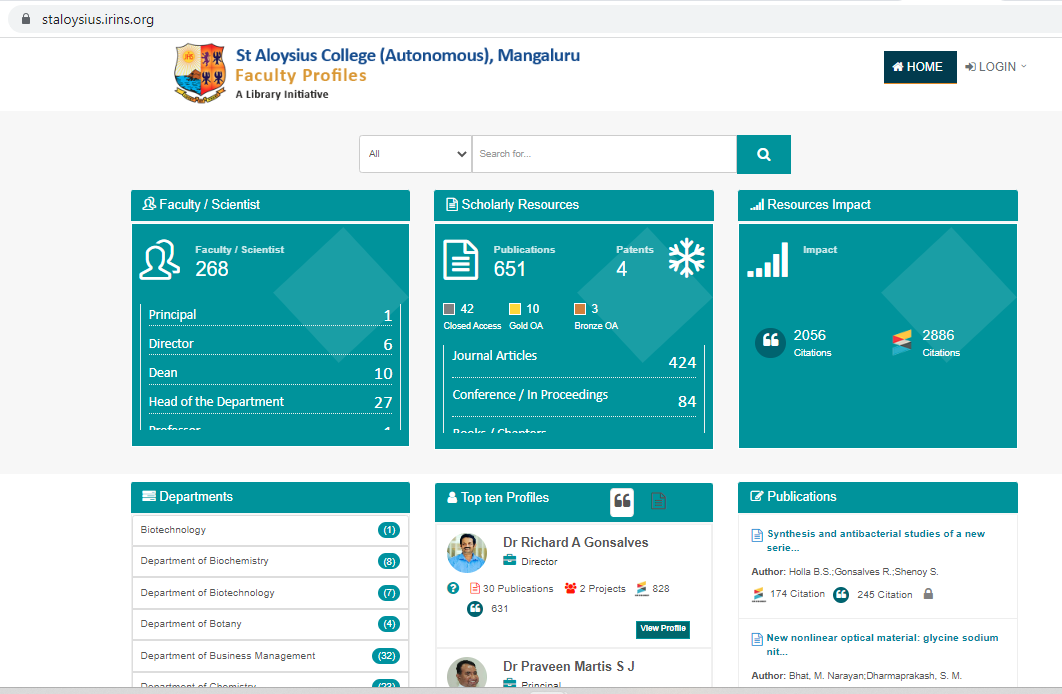The image size is (1062, 694).
Task: Click the (8) badge for Biochemistry
Action: (389, 561)
